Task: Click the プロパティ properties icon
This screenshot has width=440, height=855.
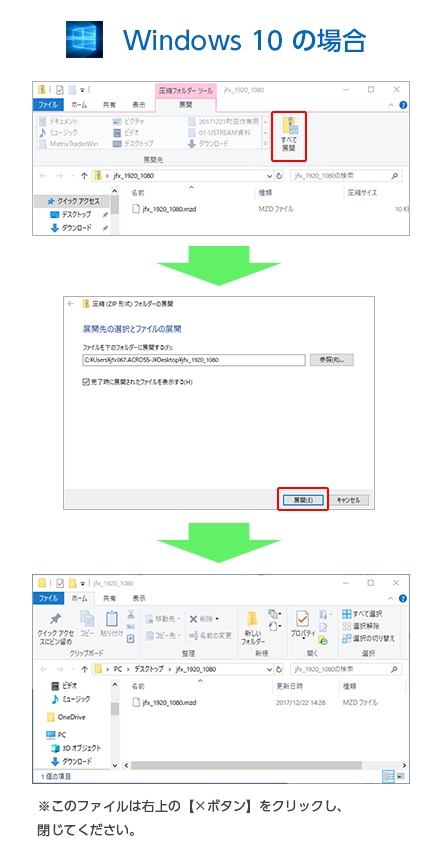Action: click(302, 624)
